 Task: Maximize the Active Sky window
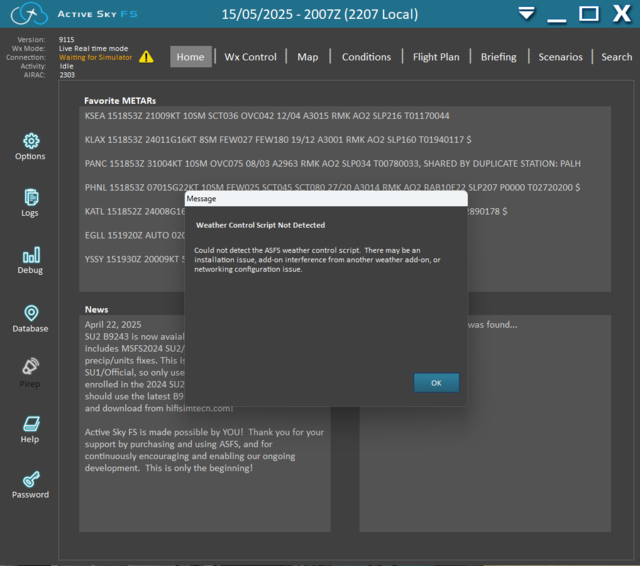589,13
